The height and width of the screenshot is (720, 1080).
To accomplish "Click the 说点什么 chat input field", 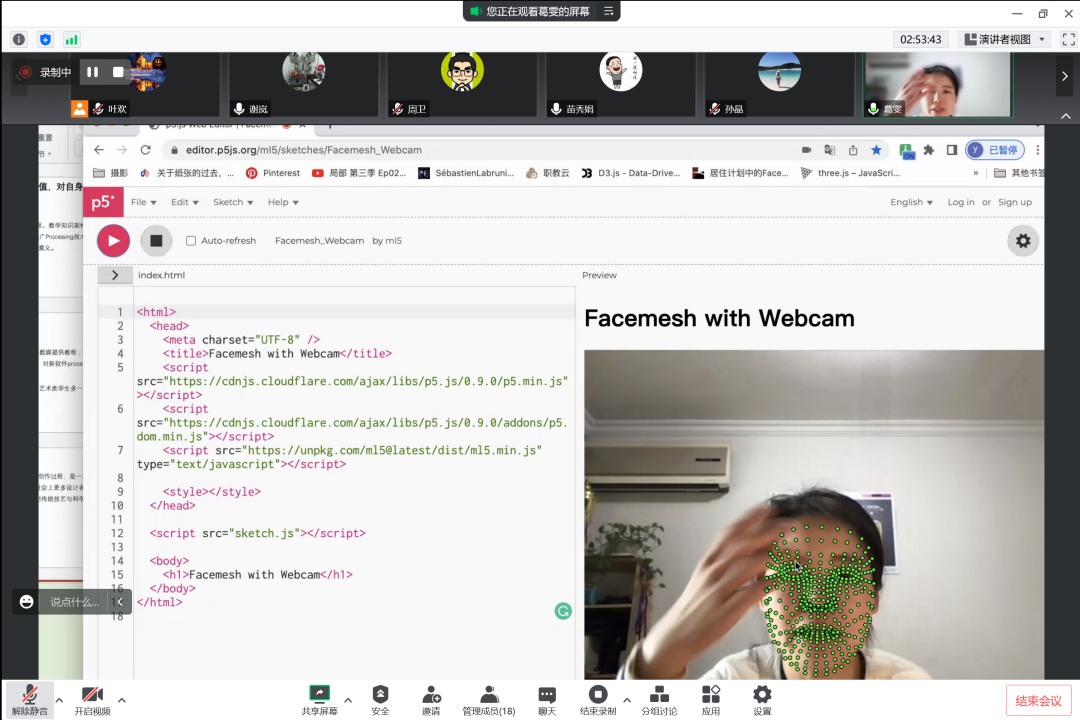I will click(x=75, y=602).
